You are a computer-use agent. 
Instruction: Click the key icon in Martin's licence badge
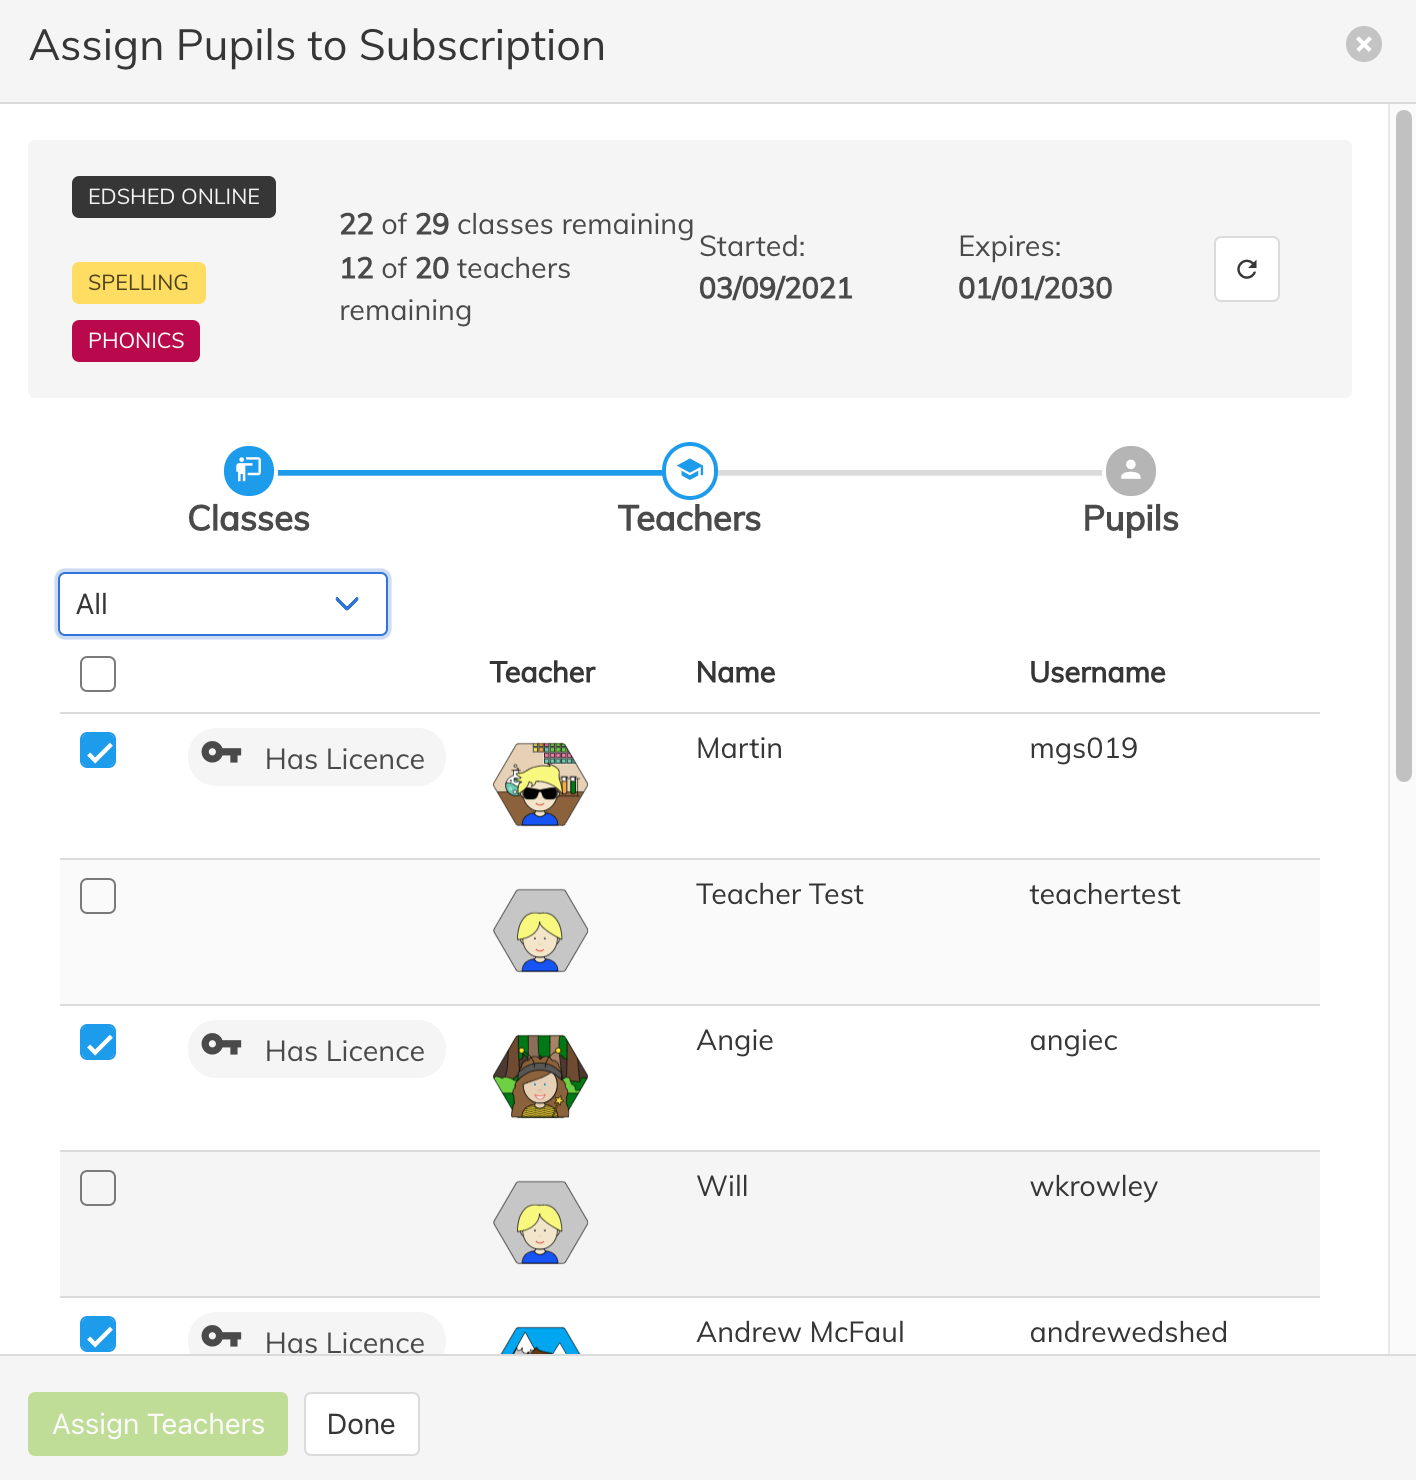coord(222,752)
